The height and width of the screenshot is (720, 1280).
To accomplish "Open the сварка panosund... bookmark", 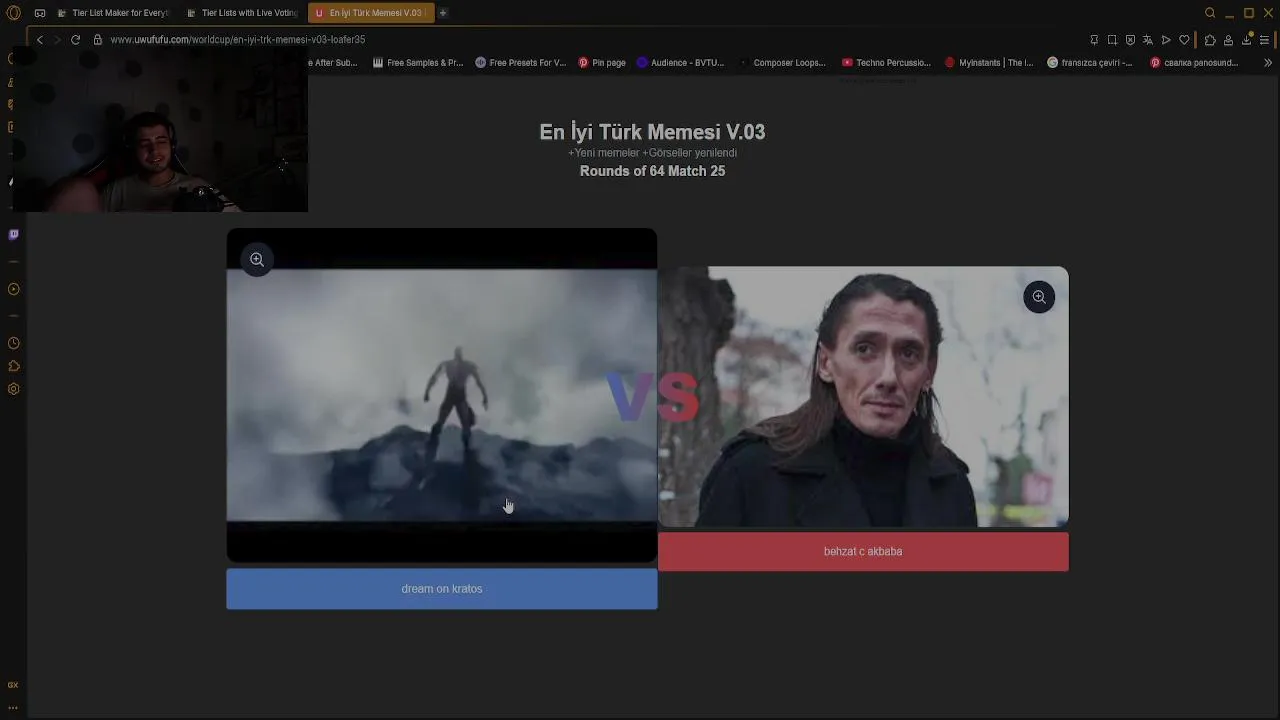I will (1195, 63).
